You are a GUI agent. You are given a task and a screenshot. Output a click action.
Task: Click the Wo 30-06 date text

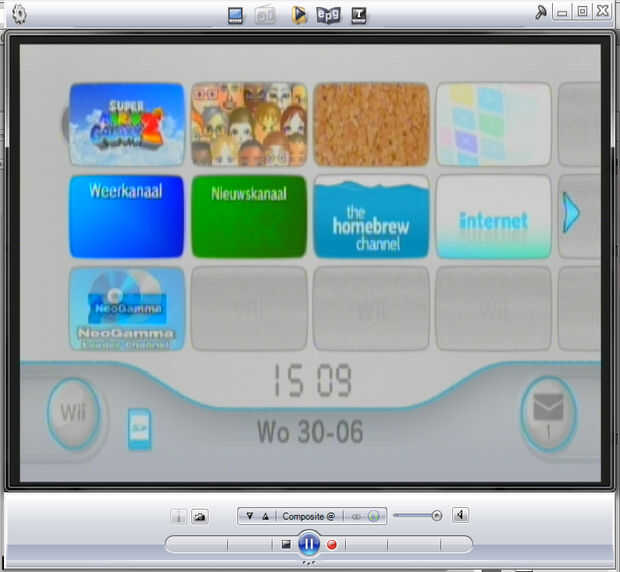point(310,431)
